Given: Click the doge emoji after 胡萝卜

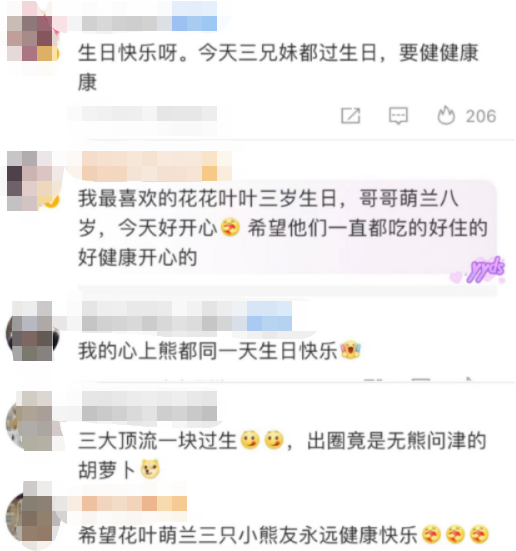Looking at the screenshot, I should (150, 469).
